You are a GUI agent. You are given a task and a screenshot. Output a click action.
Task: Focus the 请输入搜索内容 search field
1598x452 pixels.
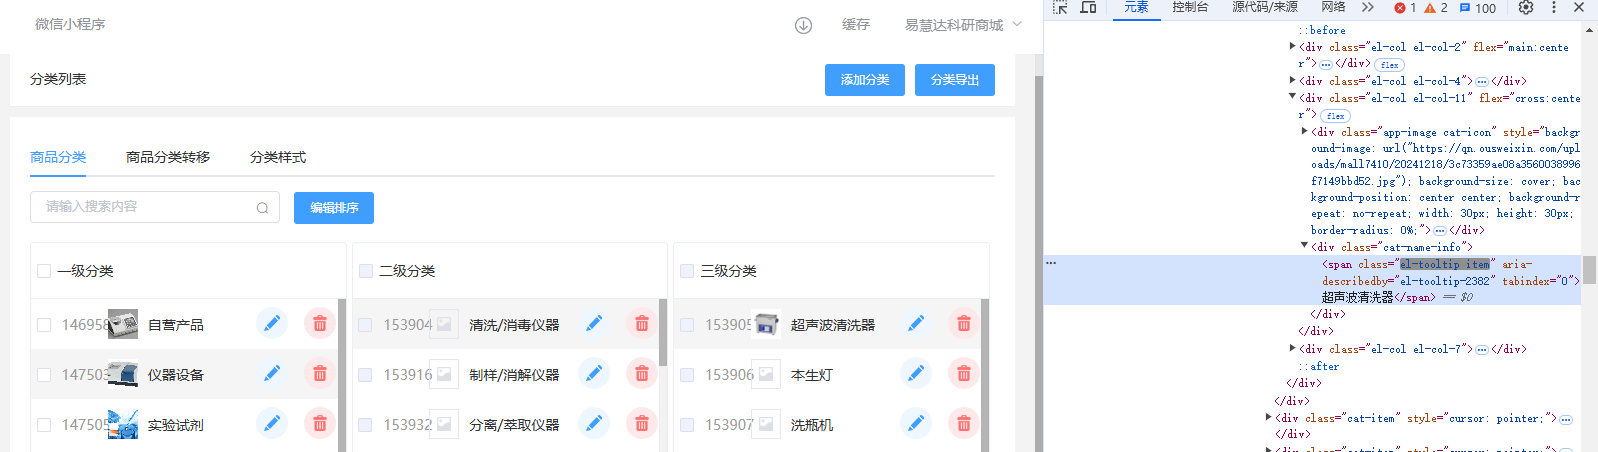(x=155, y=207)
